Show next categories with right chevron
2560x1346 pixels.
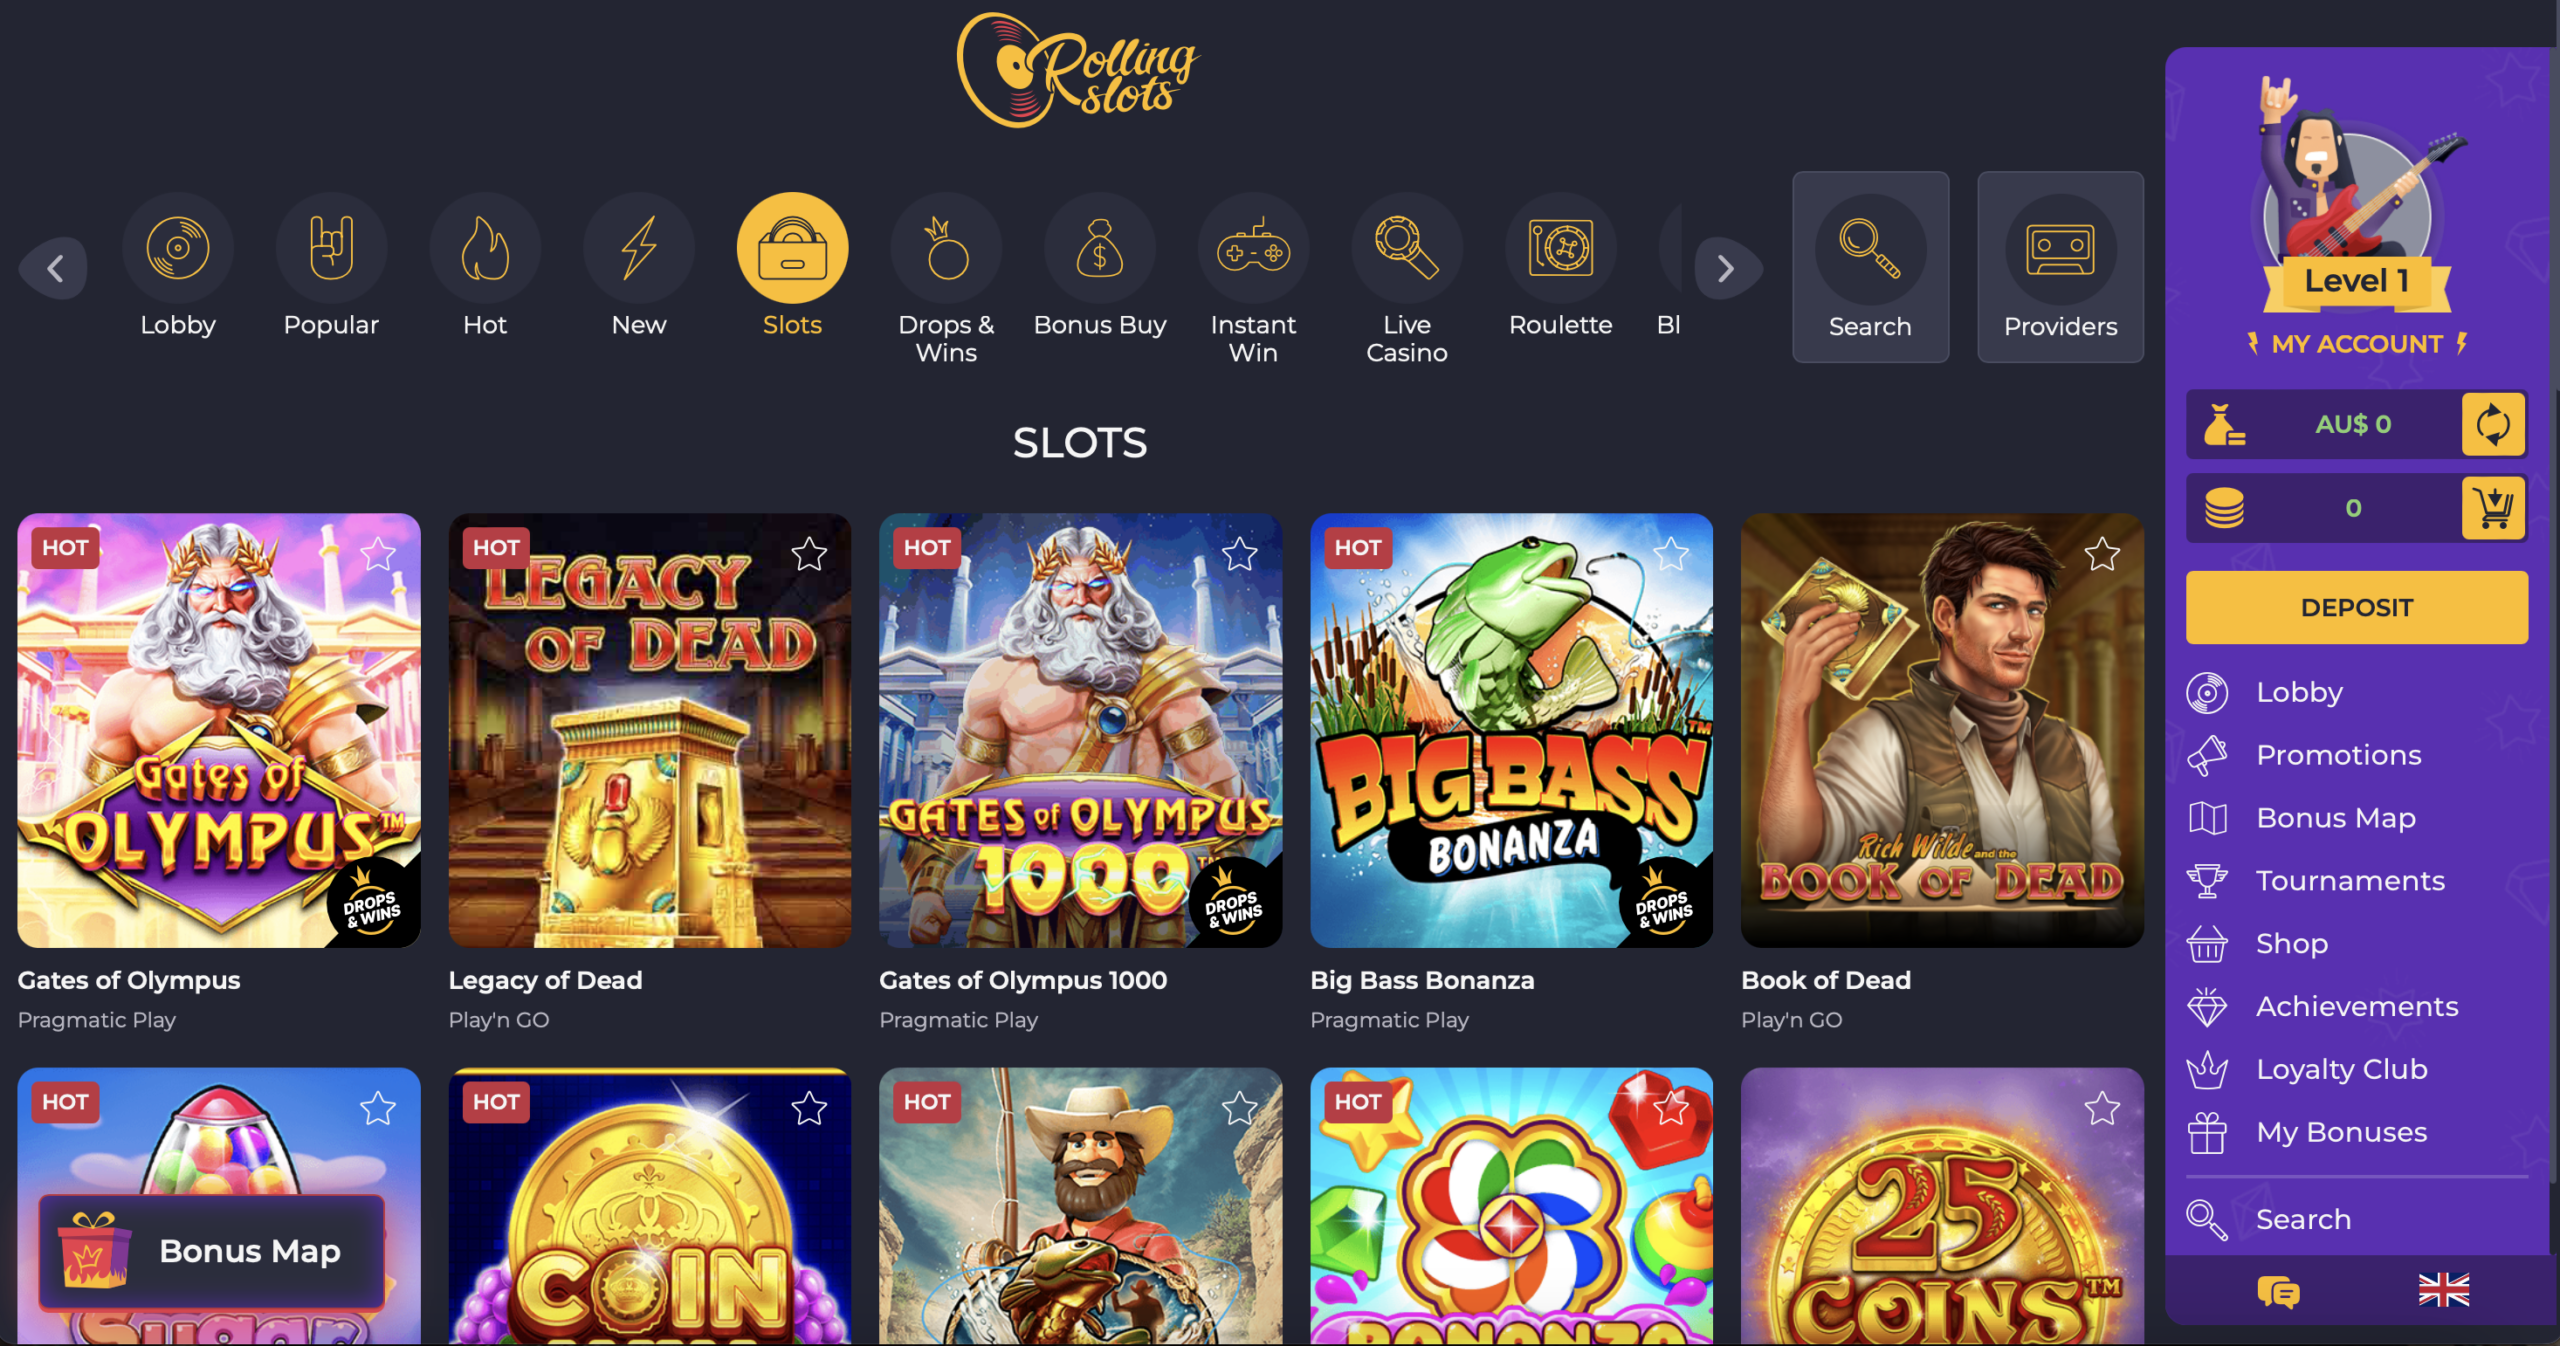[x=1726, y=268]
